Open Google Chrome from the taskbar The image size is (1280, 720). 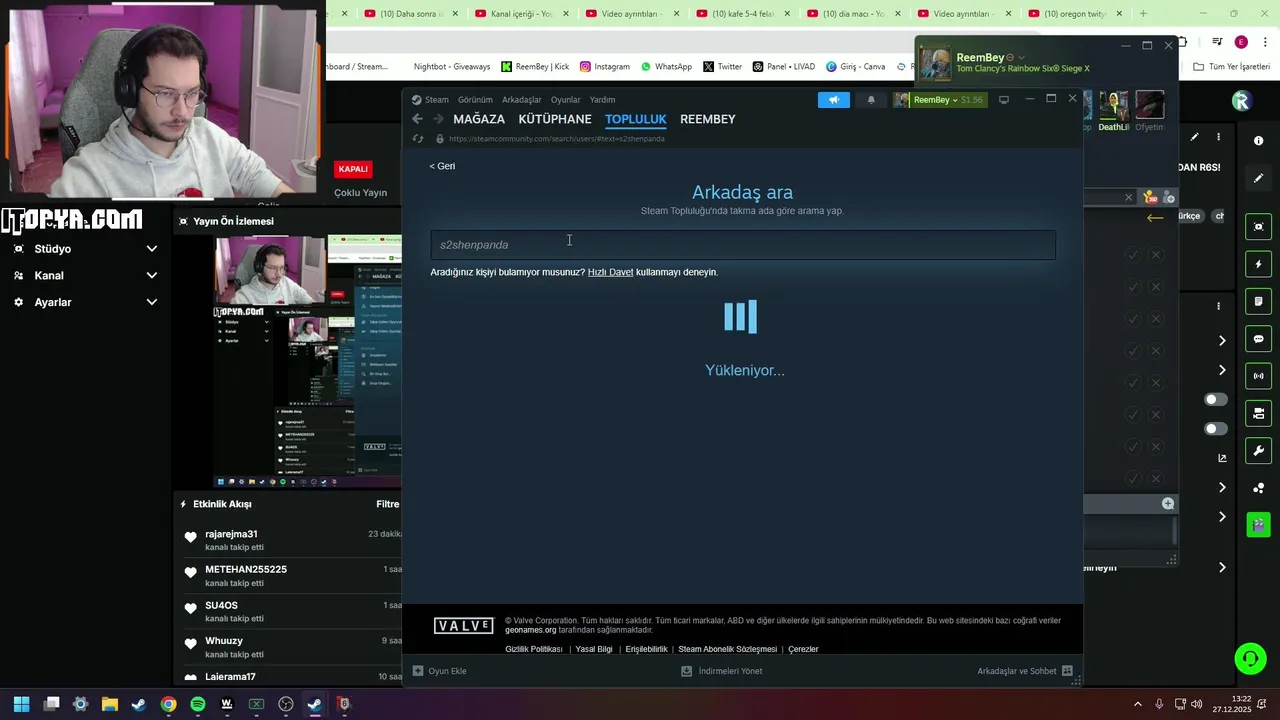(x=168, y=704)
